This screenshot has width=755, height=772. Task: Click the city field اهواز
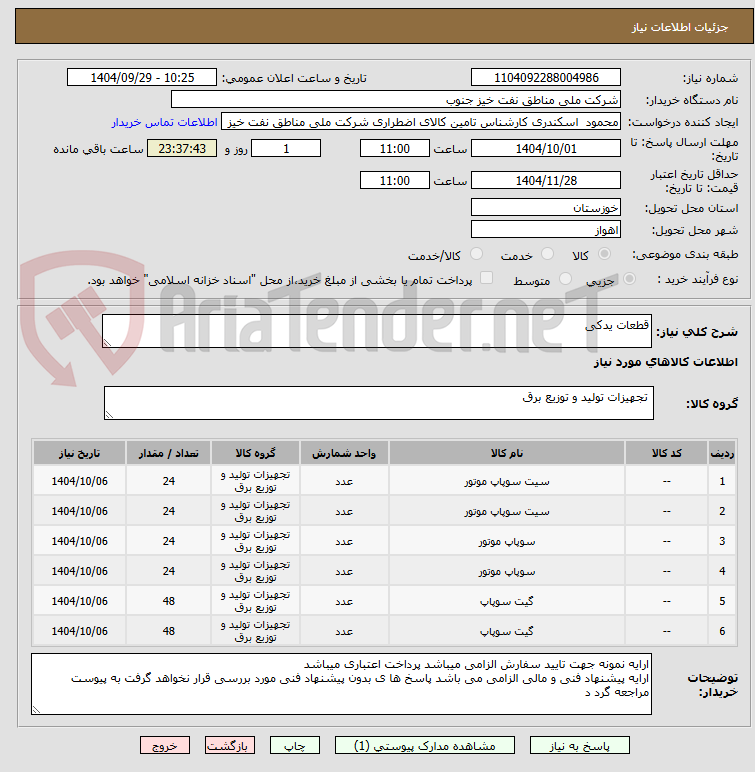click(x=546, y=229)
